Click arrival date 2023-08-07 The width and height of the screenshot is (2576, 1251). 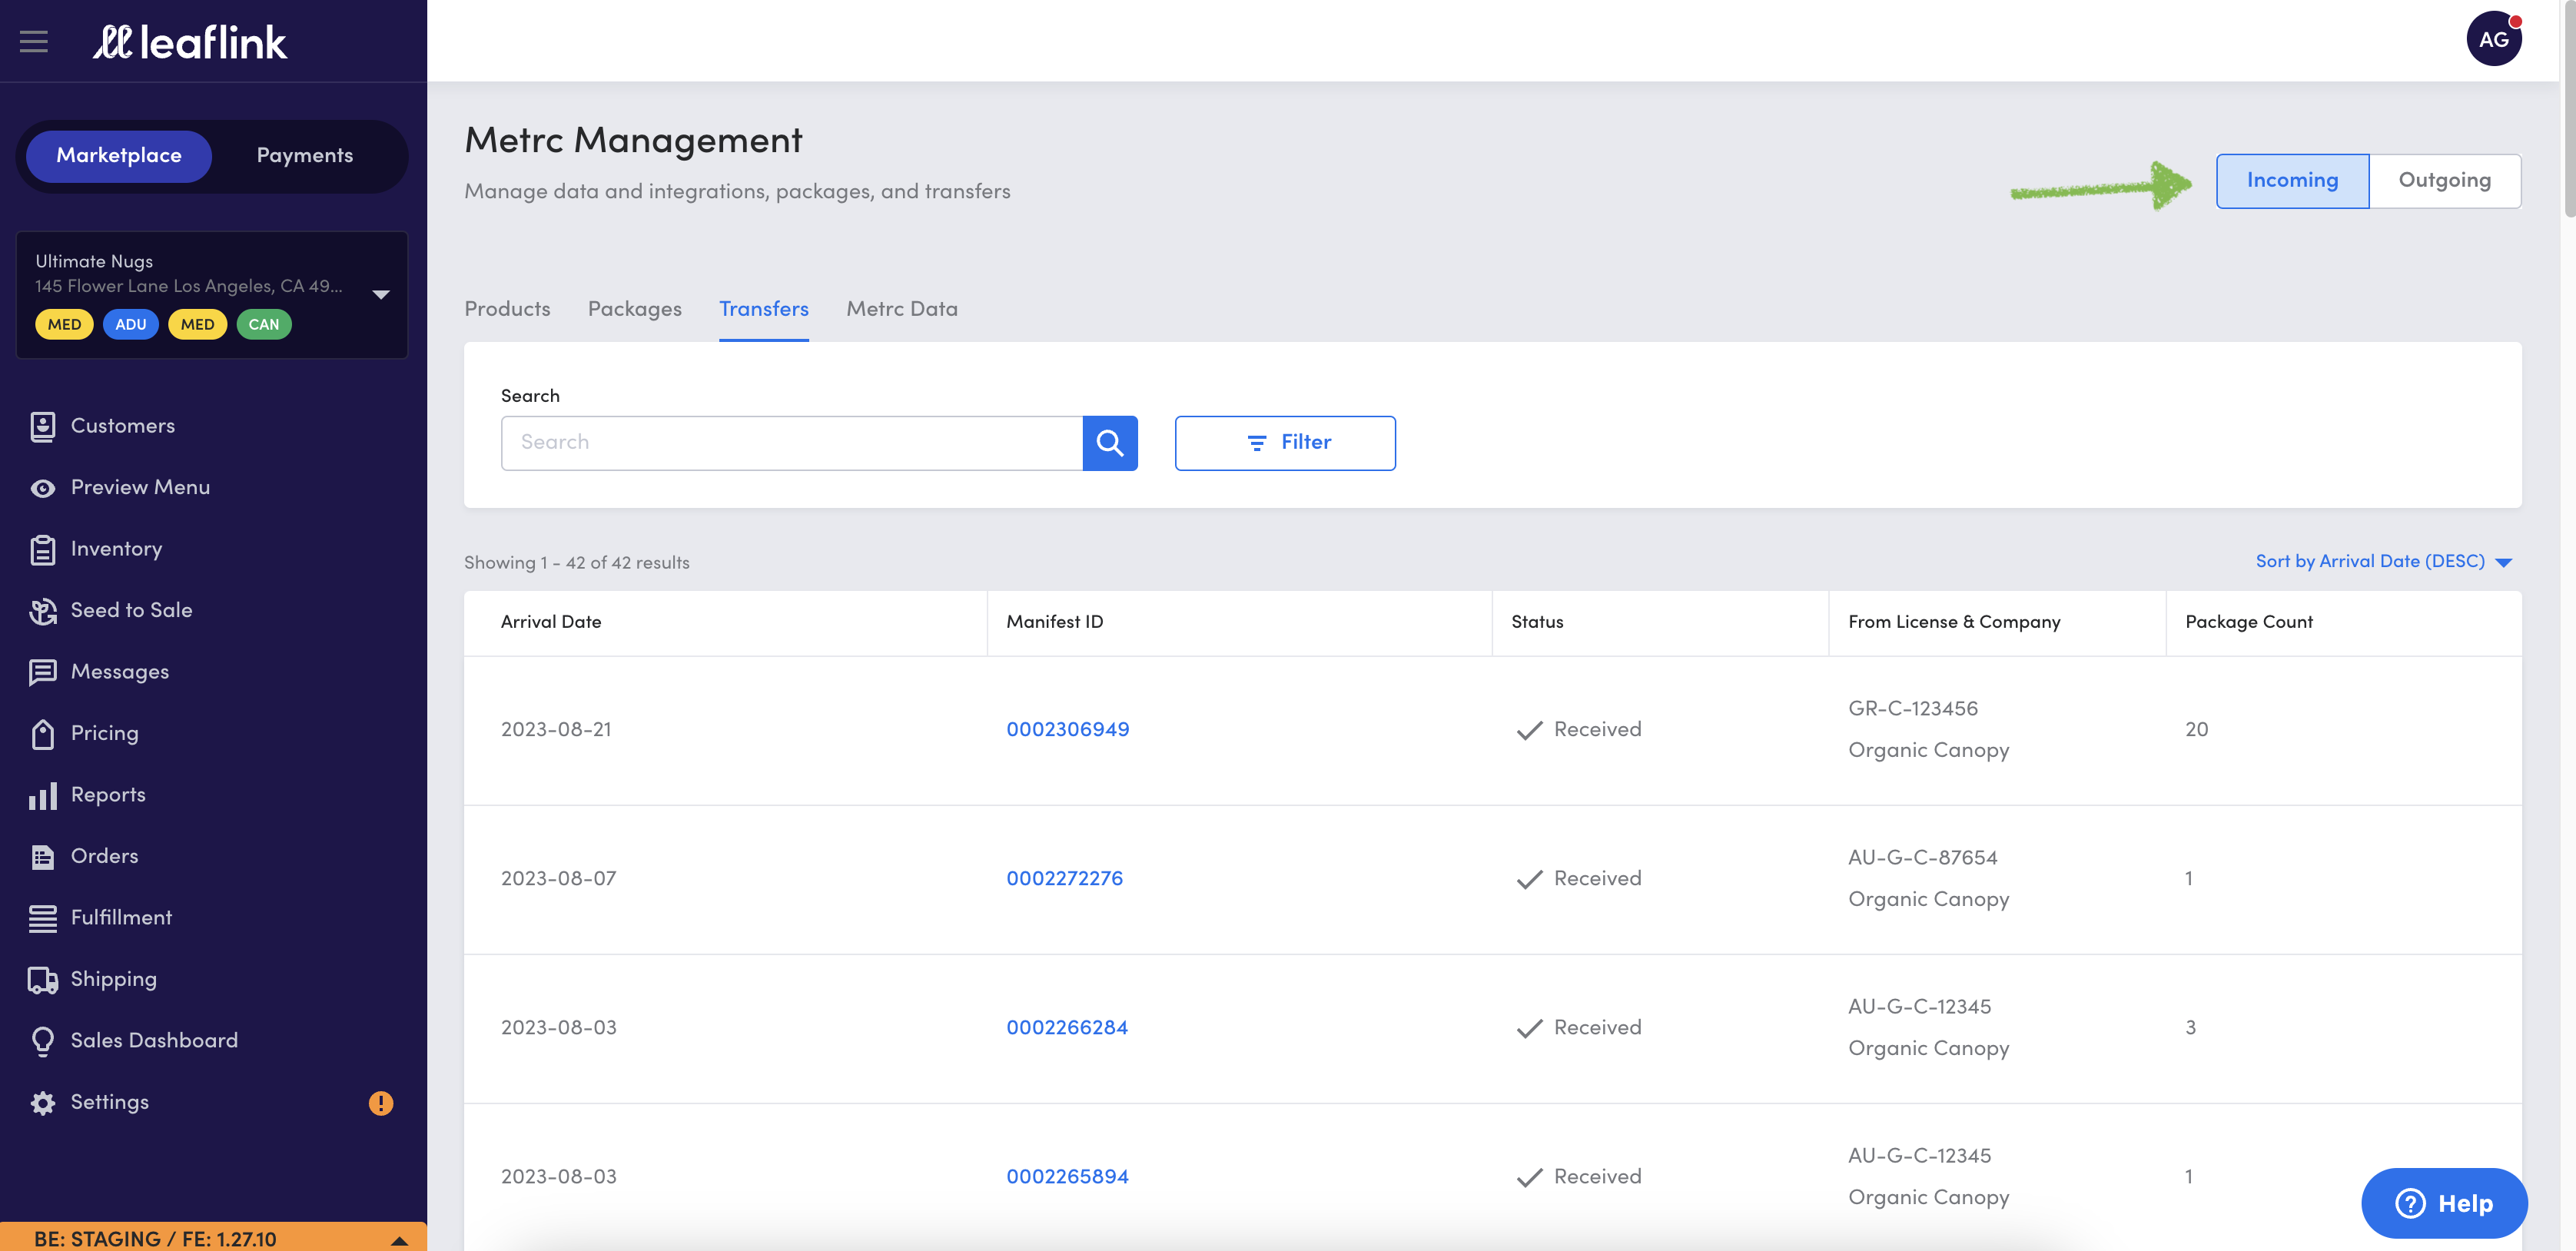click(558, 878)
